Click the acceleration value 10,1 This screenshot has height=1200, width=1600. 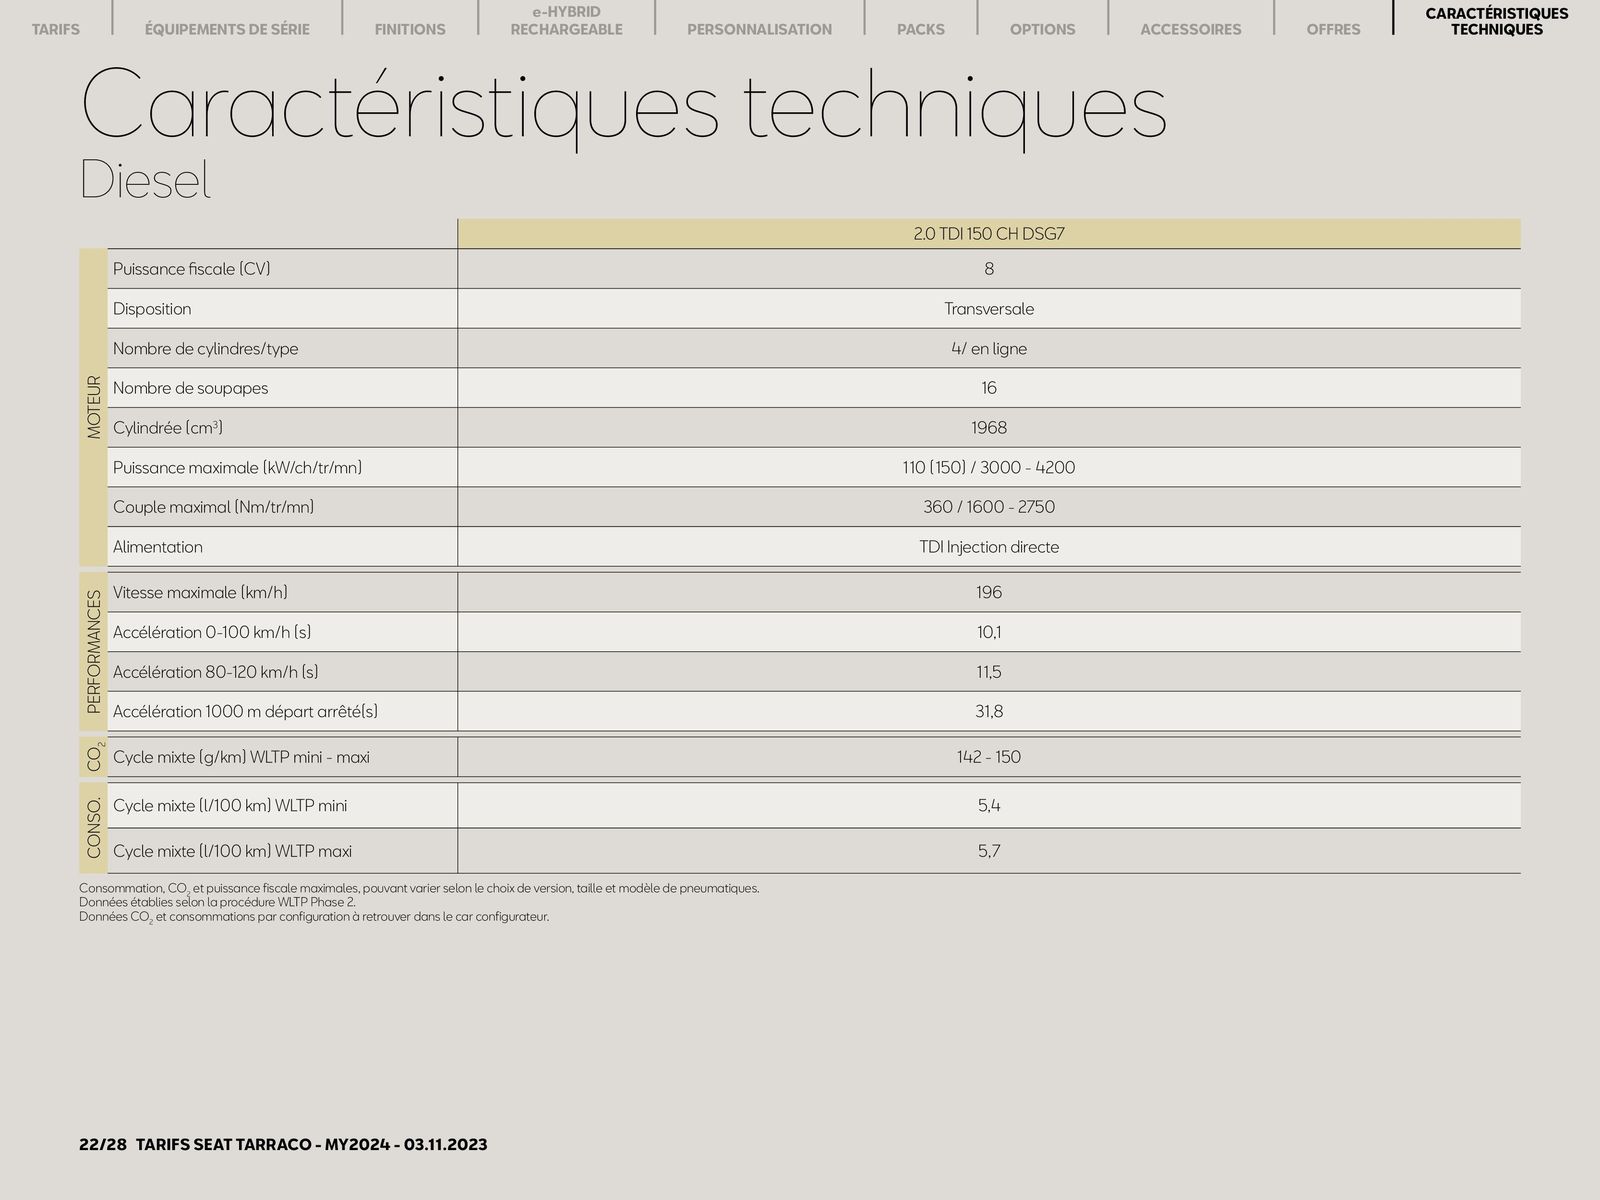click(x=989, y=632)
